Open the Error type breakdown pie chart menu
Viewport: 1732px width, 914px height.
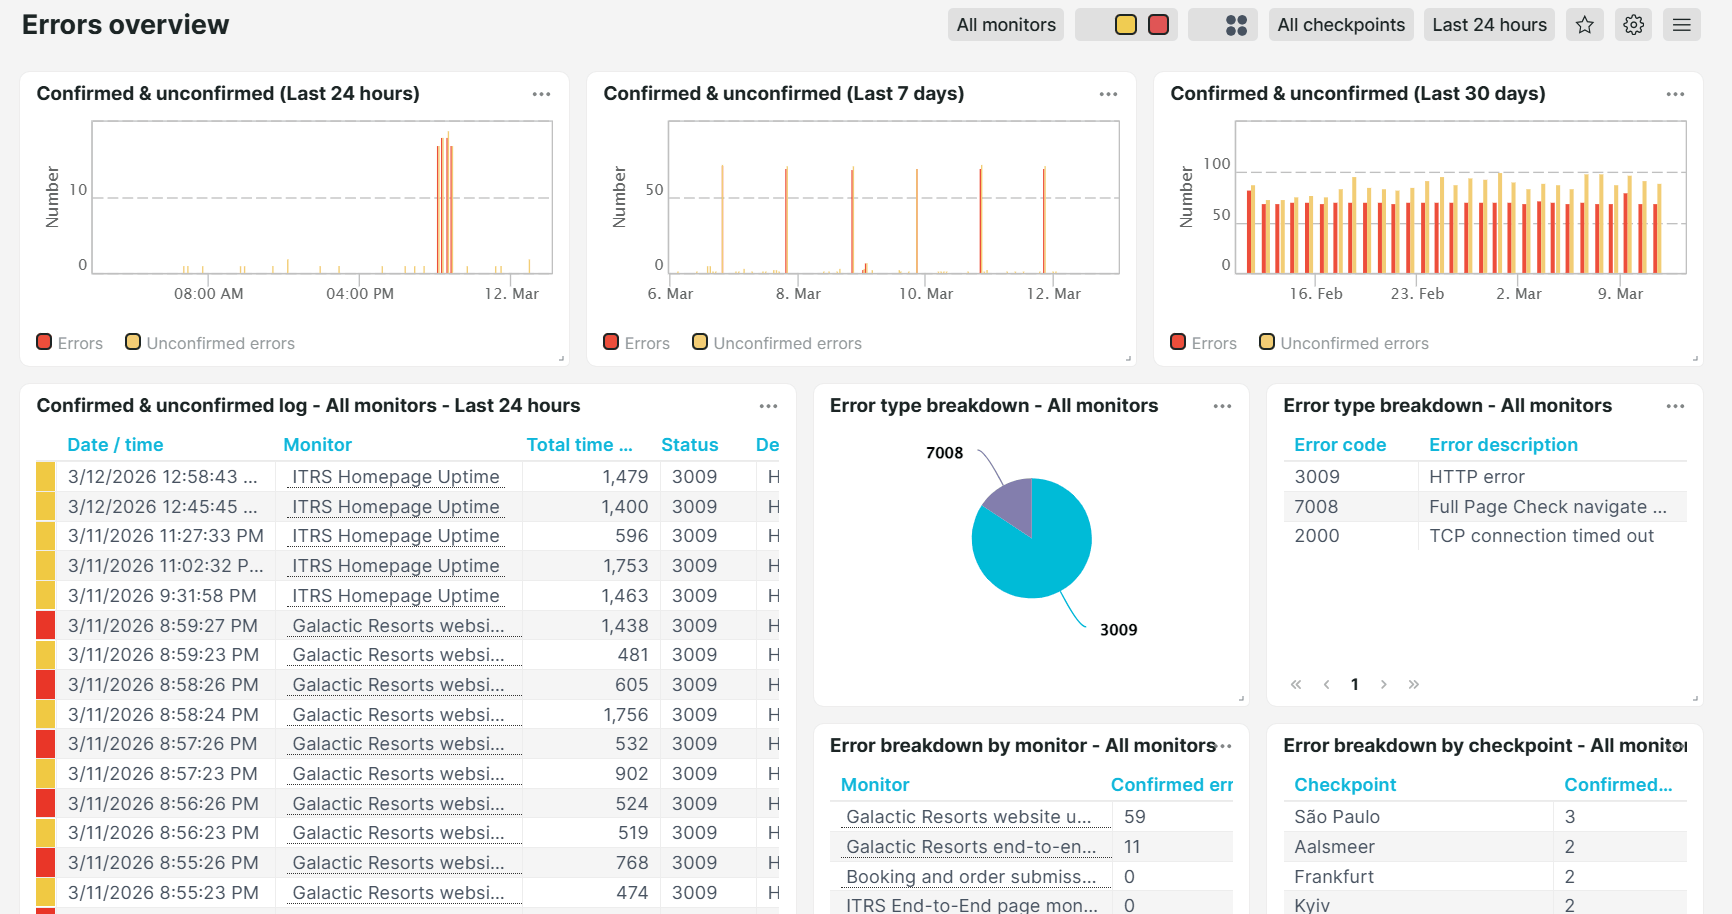(1222, 406)
